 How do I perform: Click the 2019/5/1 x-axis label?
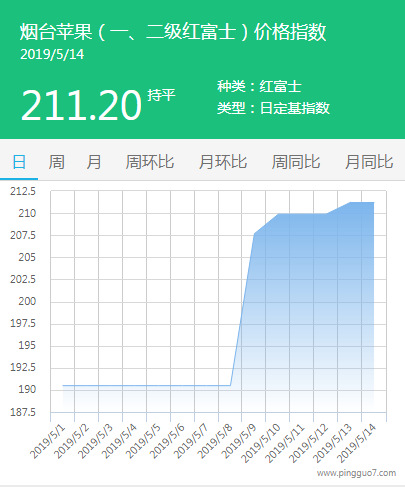pos(48,442)
